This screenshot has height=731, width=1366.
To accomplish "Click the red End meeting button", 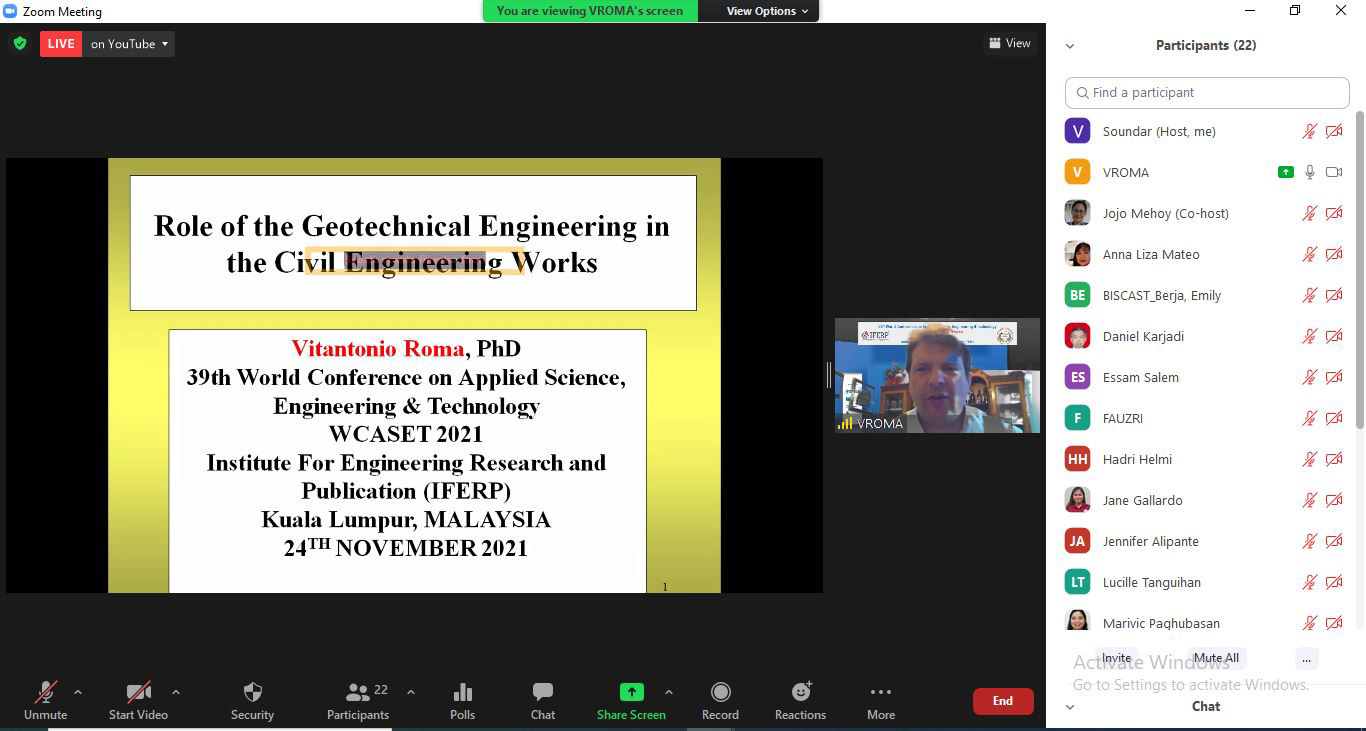I will point(1003,701).
